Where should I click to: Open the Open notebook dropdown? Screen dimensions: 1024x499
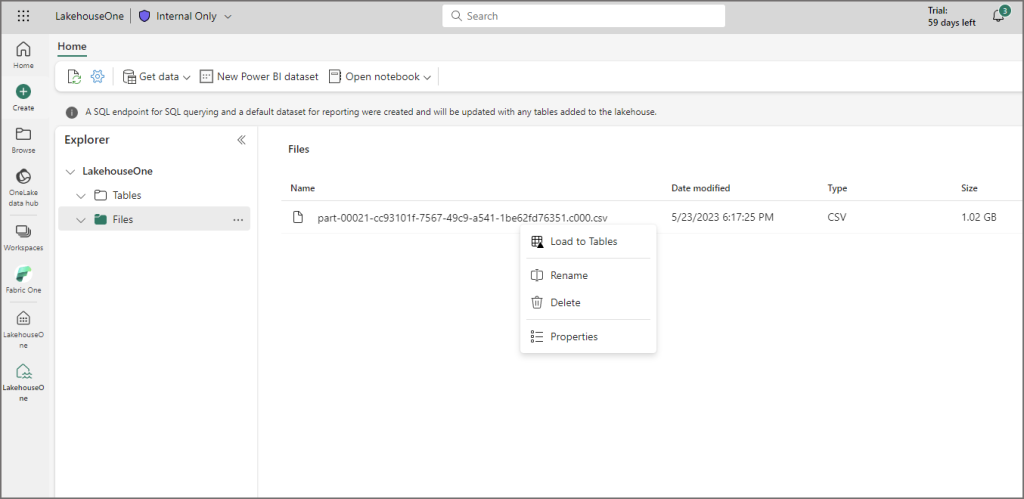coord(380,76)
